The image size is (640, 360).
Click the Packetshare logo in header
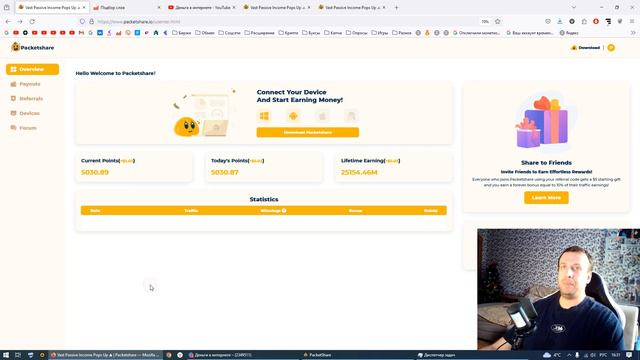point(33,47)
